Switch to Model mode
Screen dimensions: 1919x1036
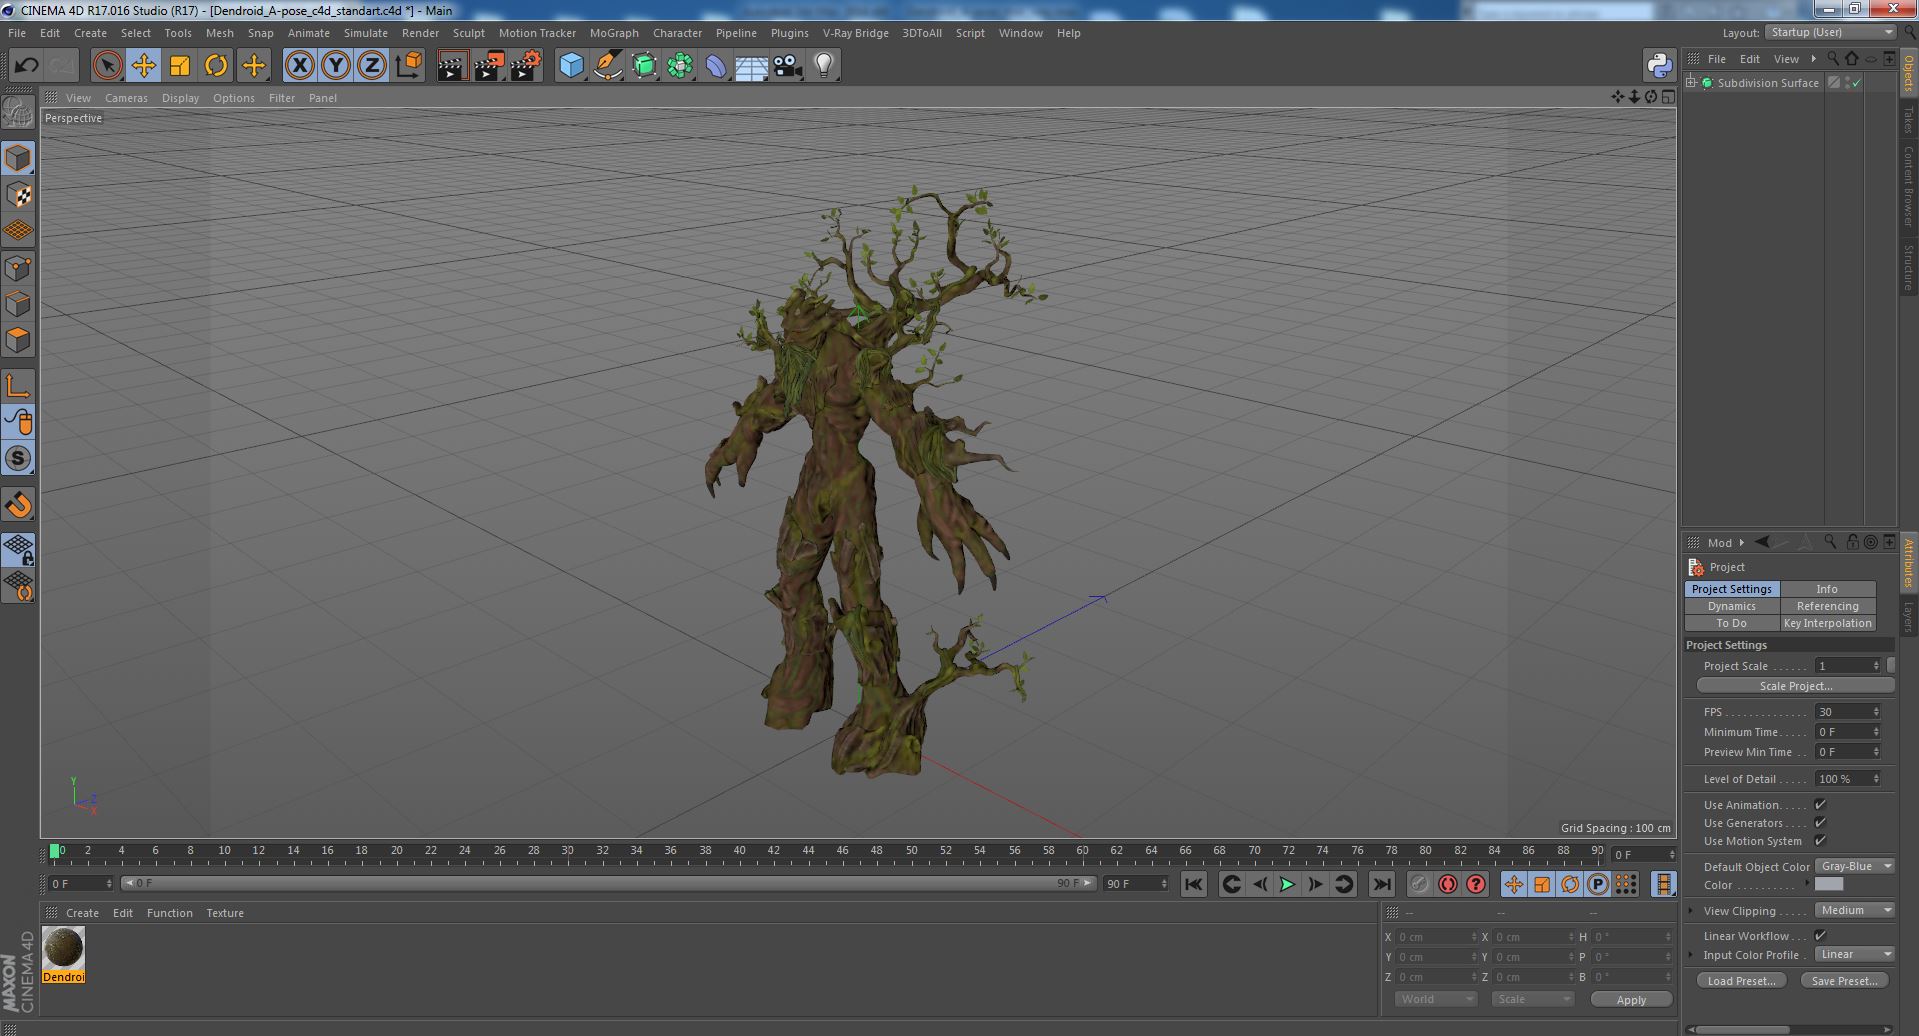click(x=18, y=158)
